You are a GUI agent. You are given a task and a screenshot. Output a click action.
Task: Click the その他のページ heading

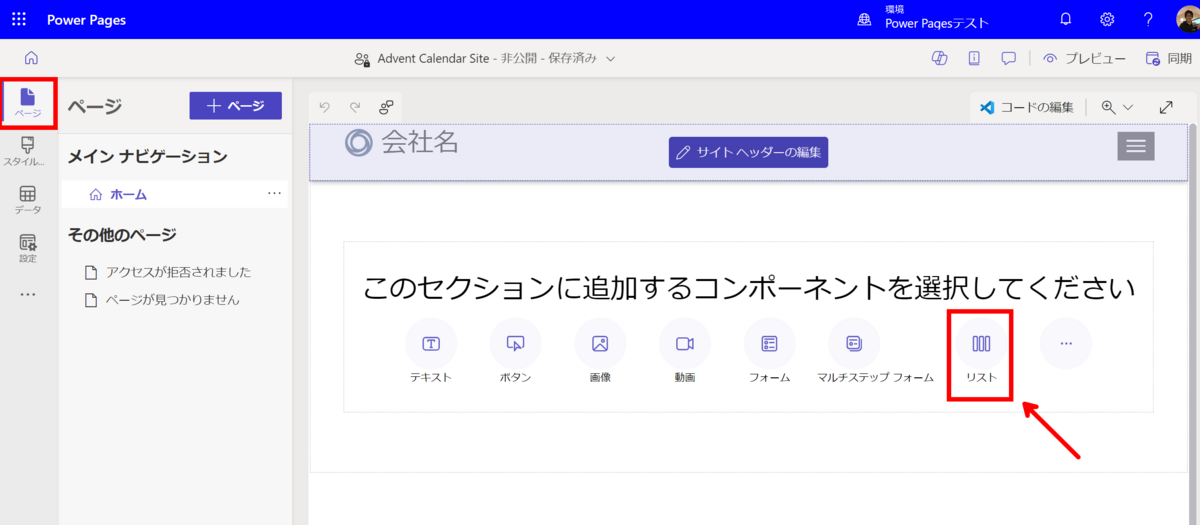click(122, 235)
